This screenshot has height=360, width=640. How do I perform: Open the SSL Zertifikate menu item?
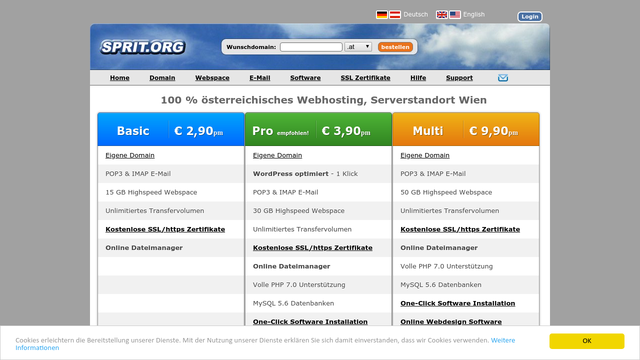point(365,78)
